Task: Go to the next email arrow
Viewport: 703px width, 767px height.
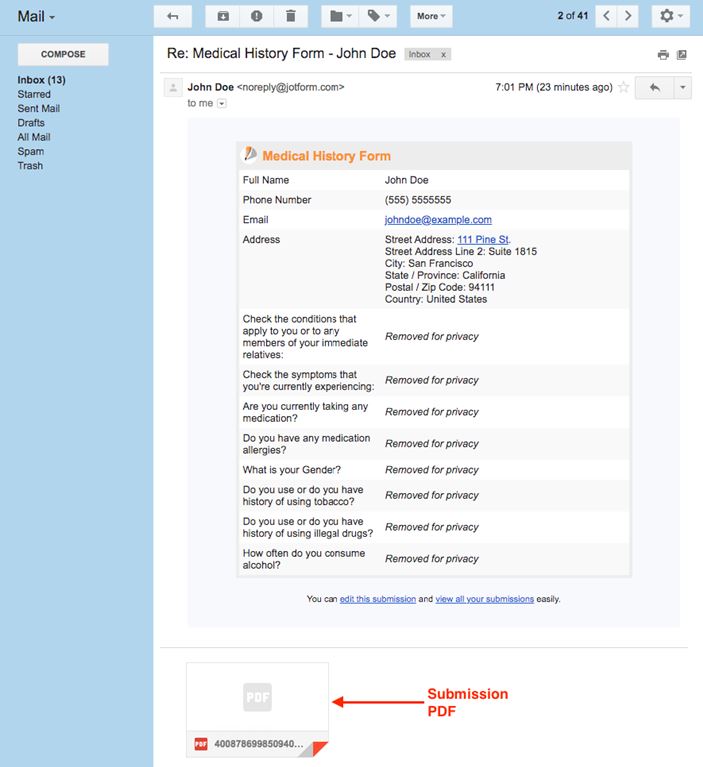Action: pos(628,16)
